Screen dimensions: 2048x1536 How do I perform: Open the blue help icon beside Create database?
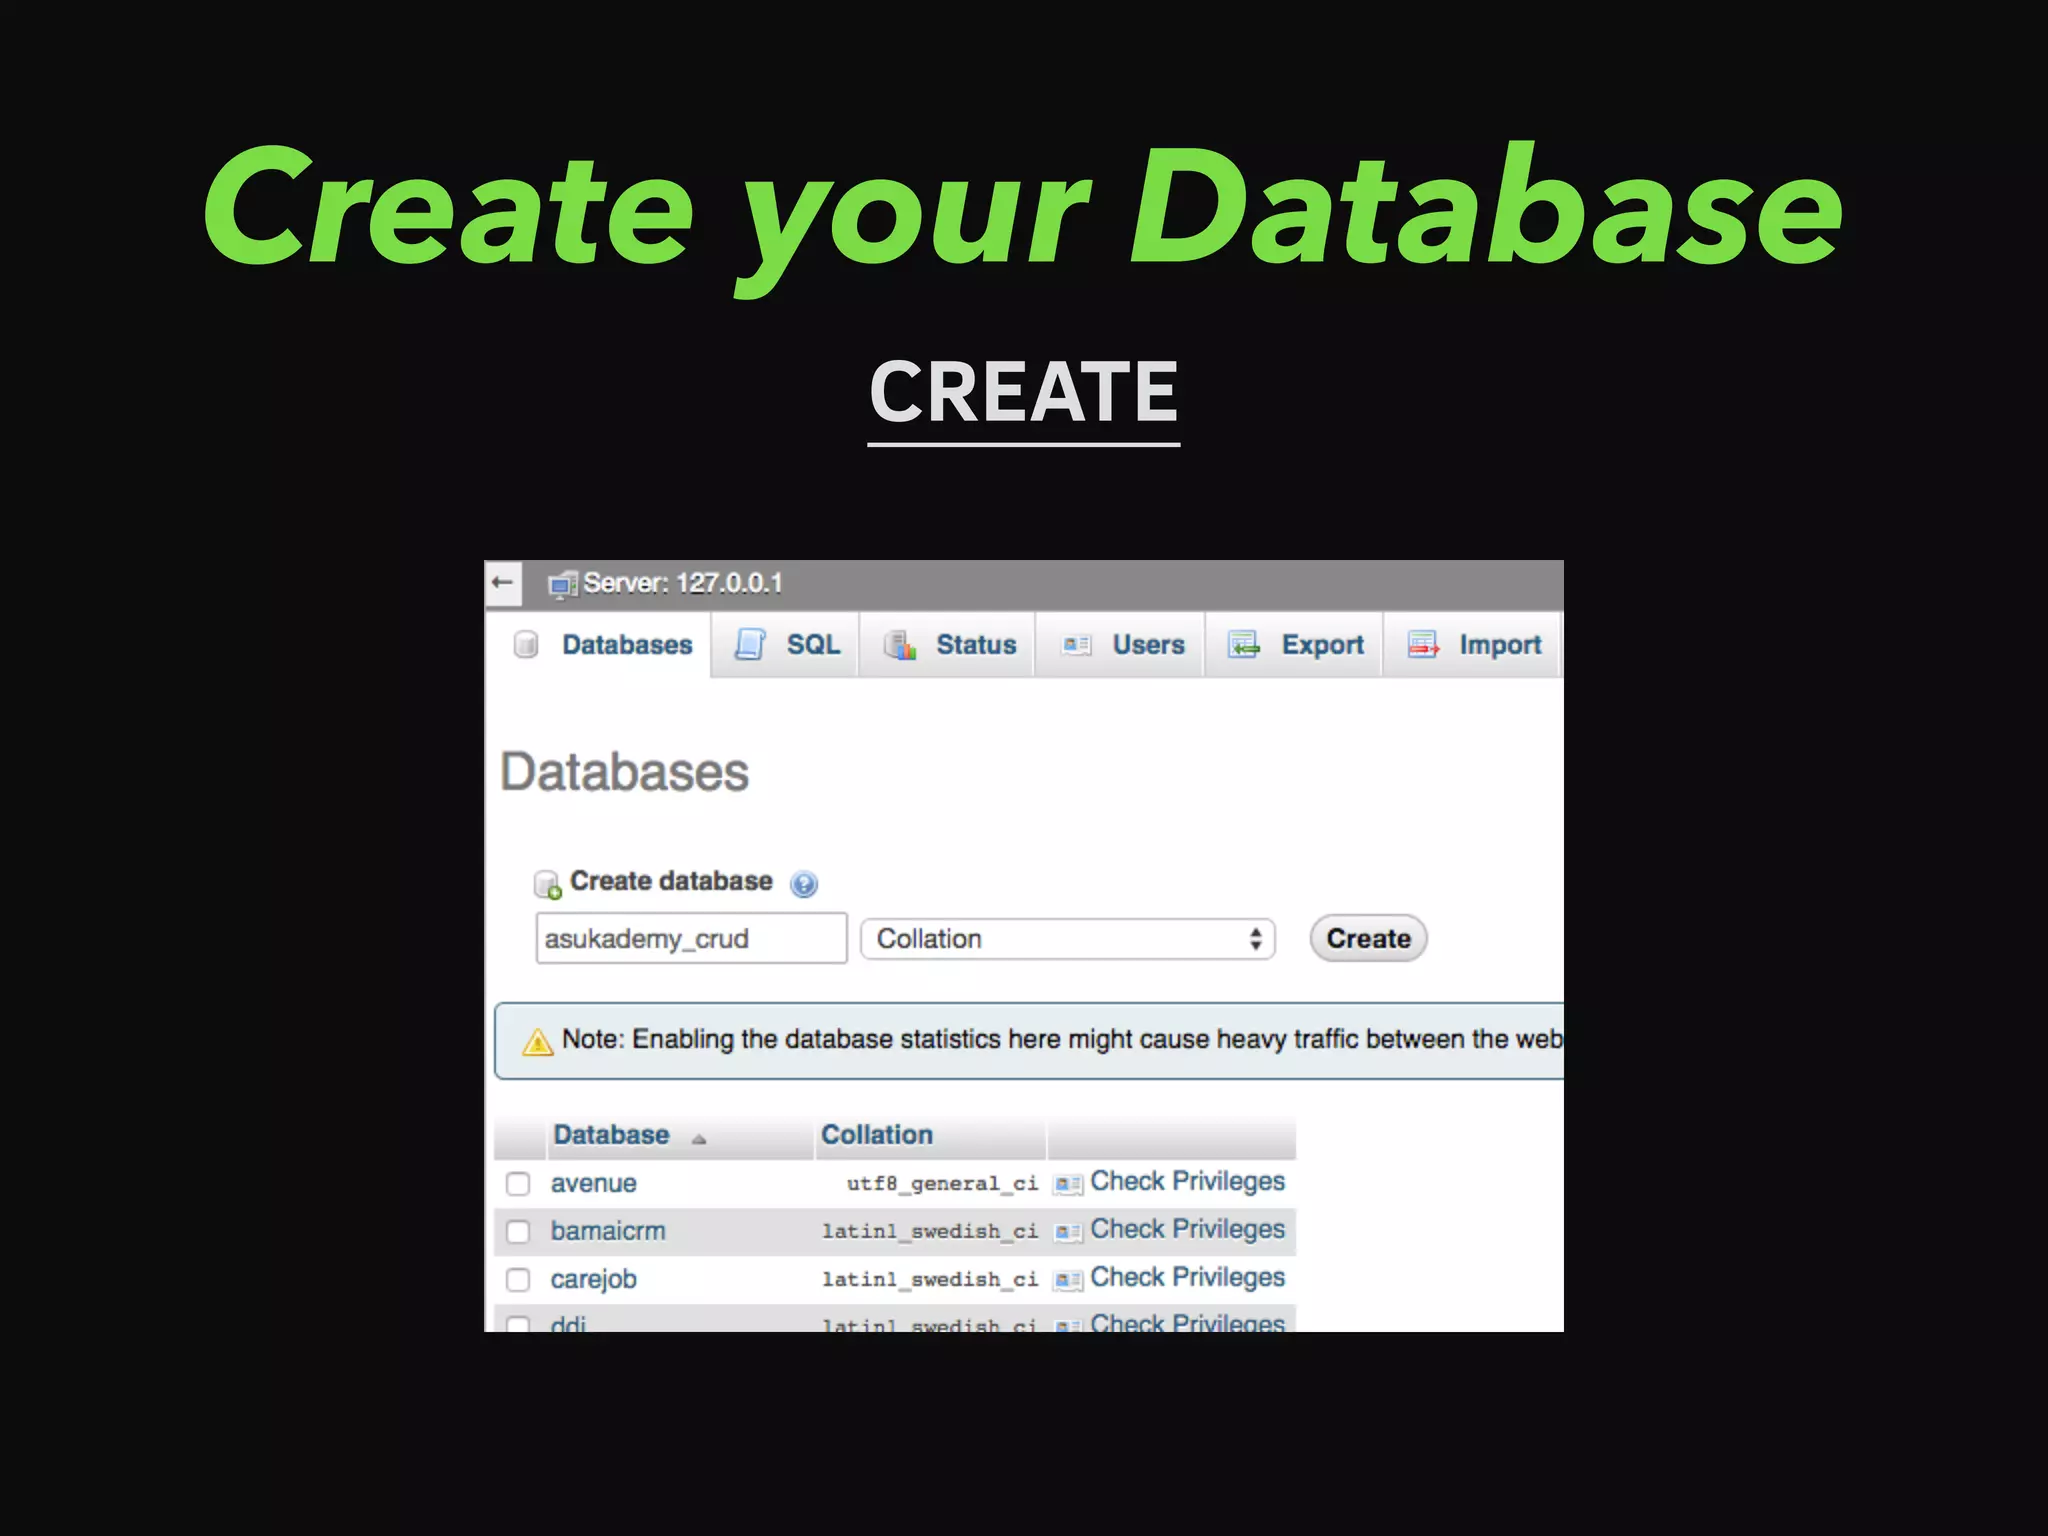coord(804,884)
